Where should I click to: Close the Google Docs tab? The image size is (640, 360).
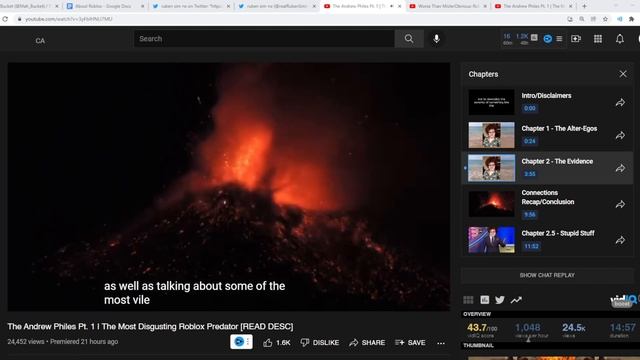pos(142,6)
